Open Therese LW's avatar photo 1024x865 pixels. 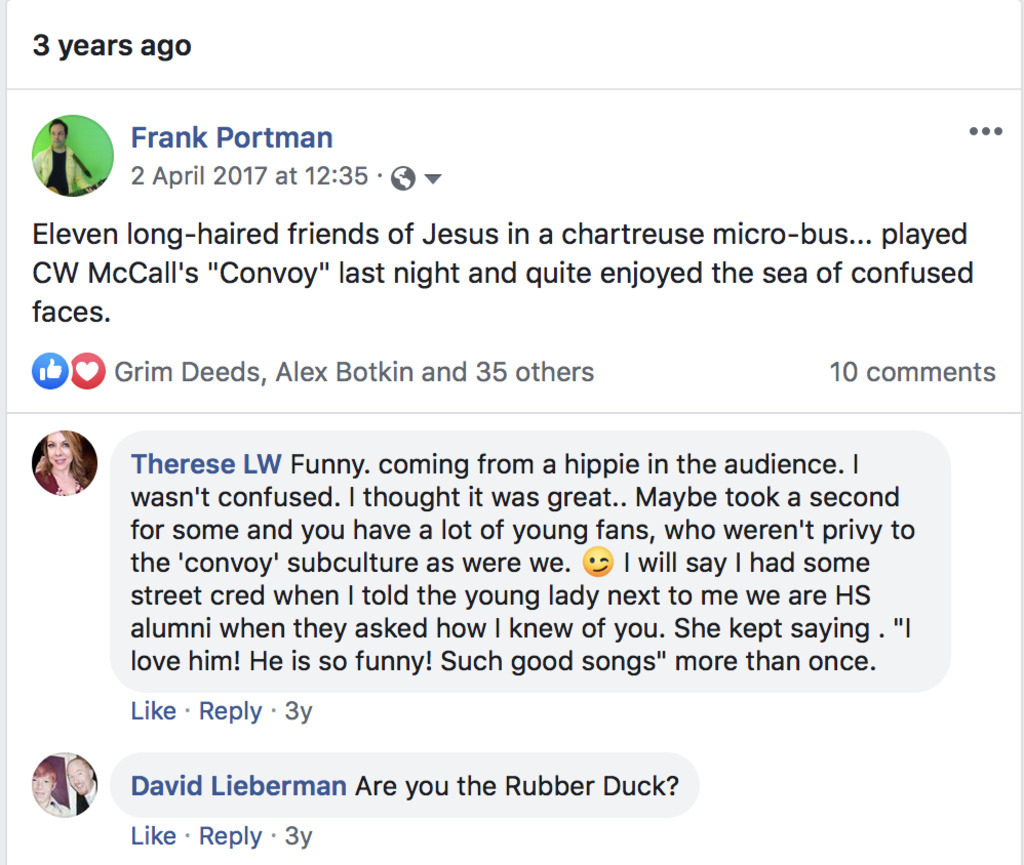[x=65, y=463]
